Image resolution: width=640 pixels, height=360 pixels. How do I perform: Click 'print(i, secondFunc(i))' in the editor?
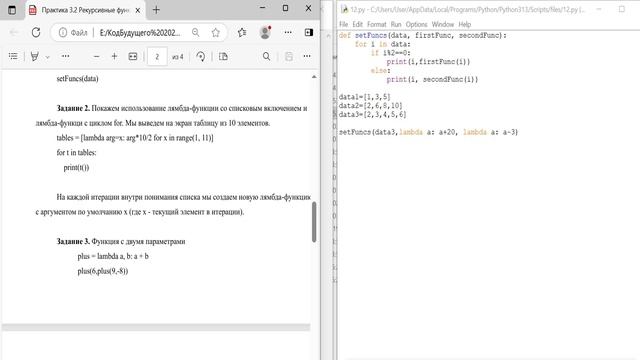tap(432, 80)
